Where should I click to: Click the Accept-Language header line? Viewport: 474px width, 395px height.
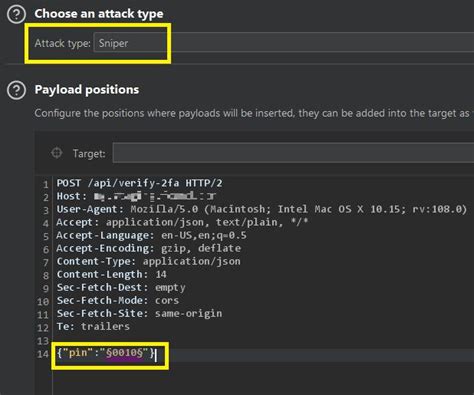coord(151,235)
